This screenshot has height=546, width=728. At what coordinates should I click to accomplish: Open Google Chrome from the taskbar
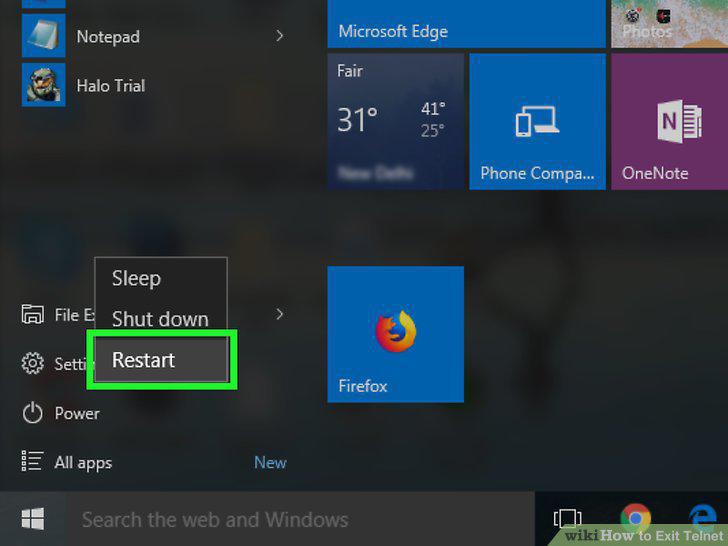(635, 518)
